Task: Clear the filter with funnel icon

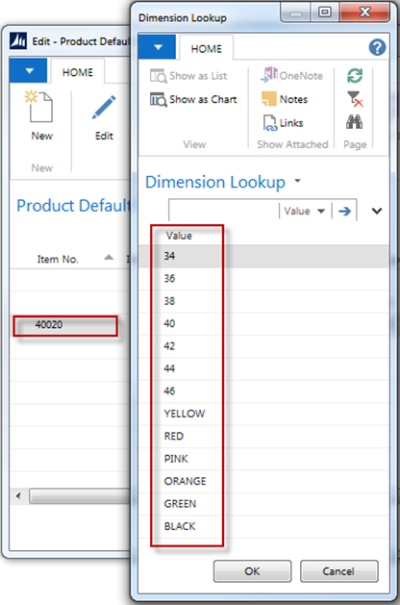Action: point(354,99)
